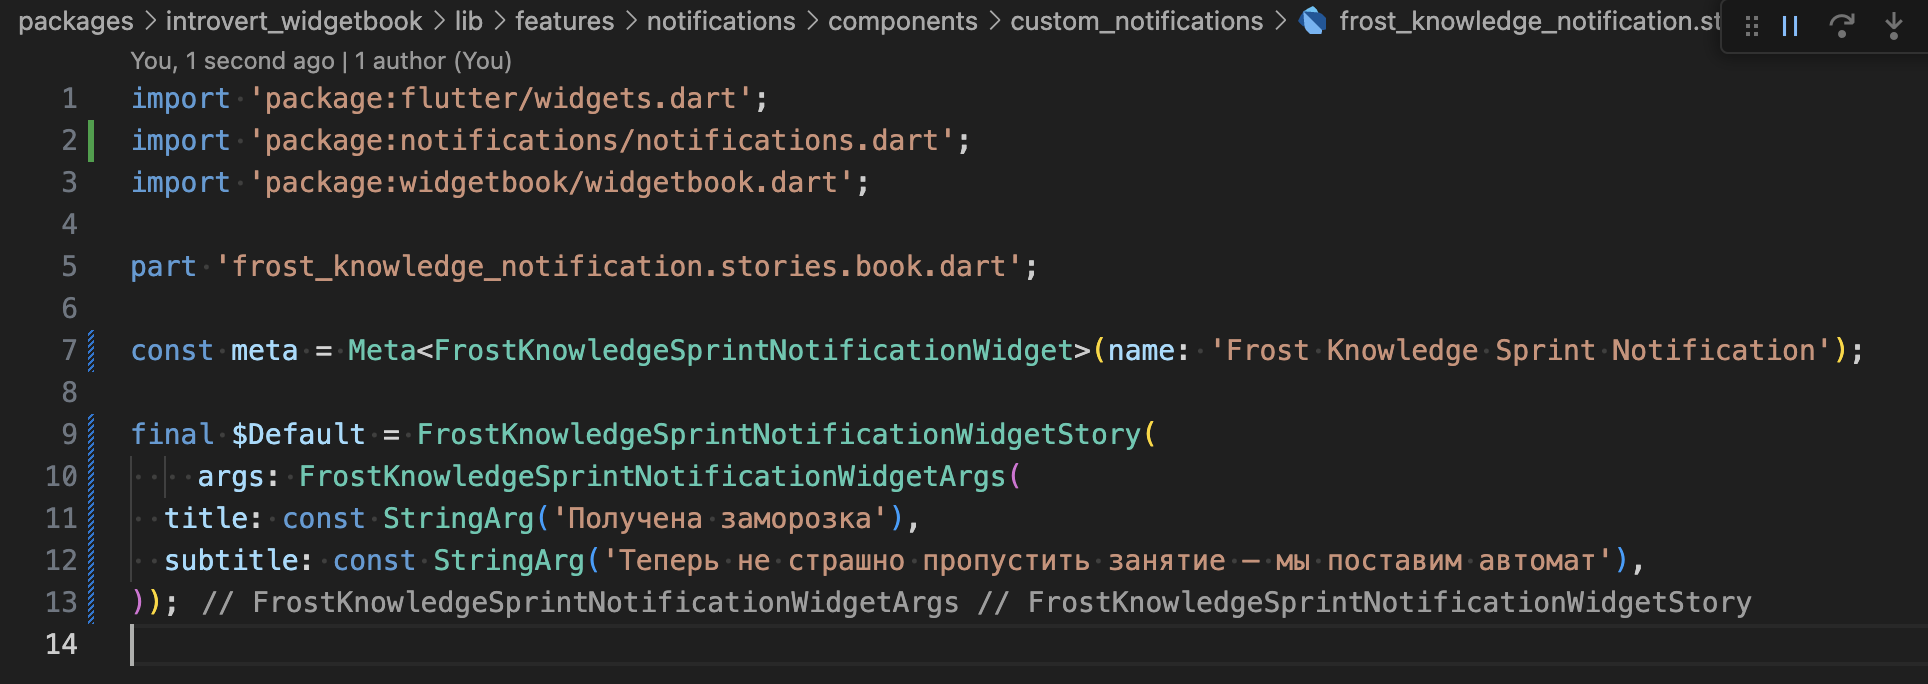Click the Dart file icon in breadcrumbs

coord(1313,21)
